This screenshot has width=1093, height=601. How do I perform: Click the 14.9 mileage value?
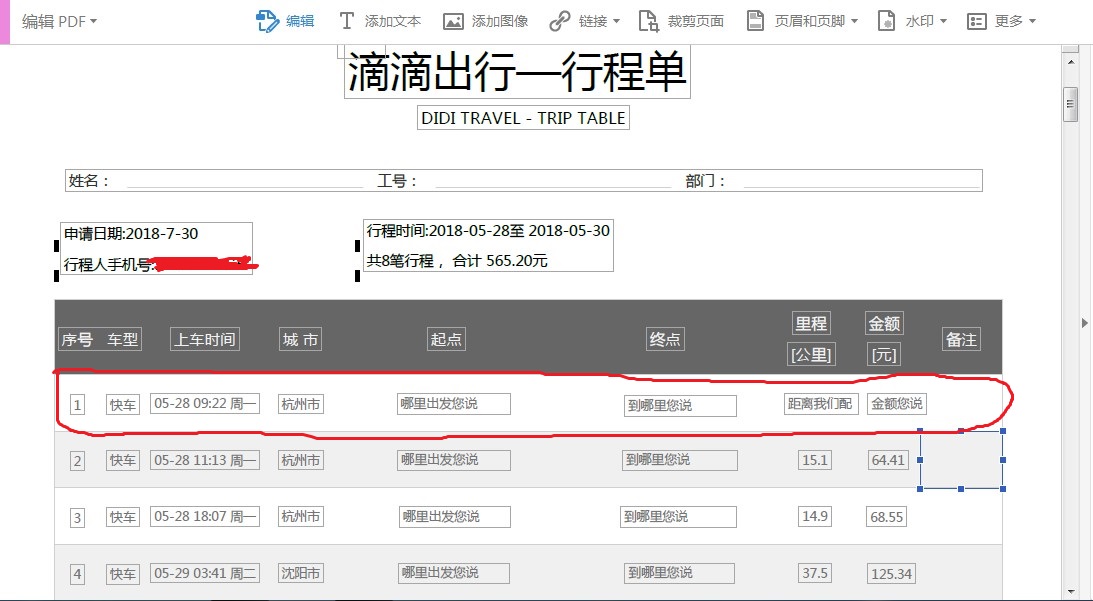(815, 517)
